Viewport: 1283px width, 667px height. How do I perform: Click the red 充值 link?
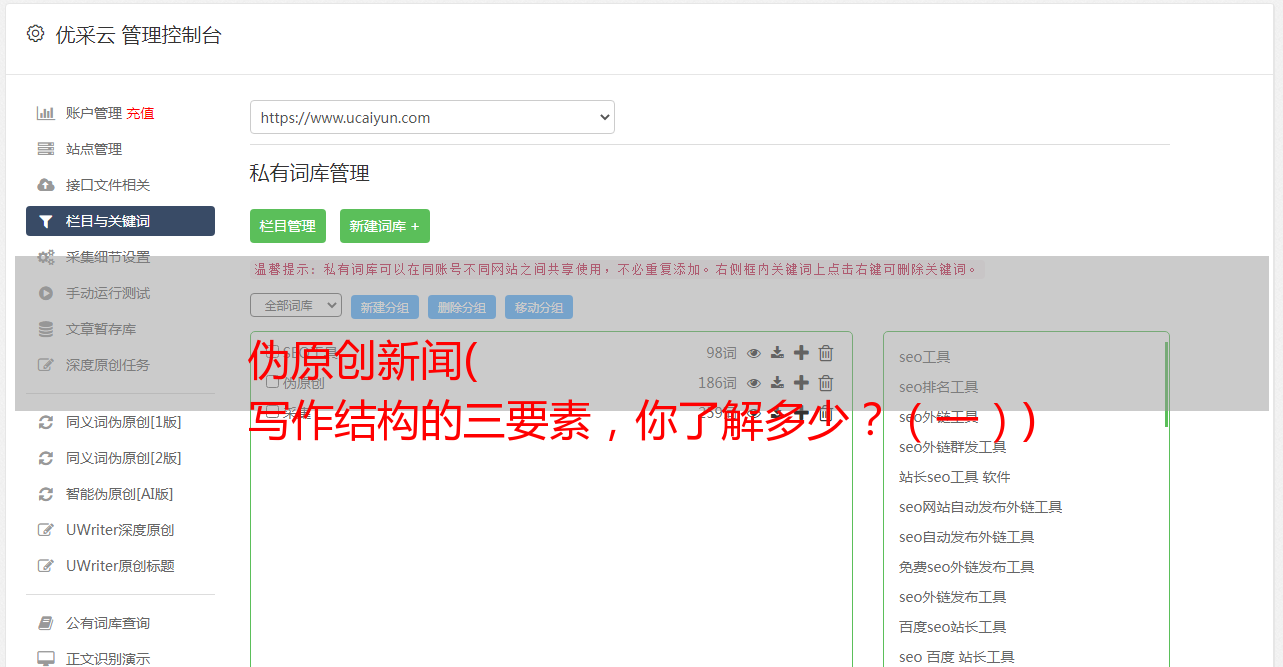pos(140,113)
